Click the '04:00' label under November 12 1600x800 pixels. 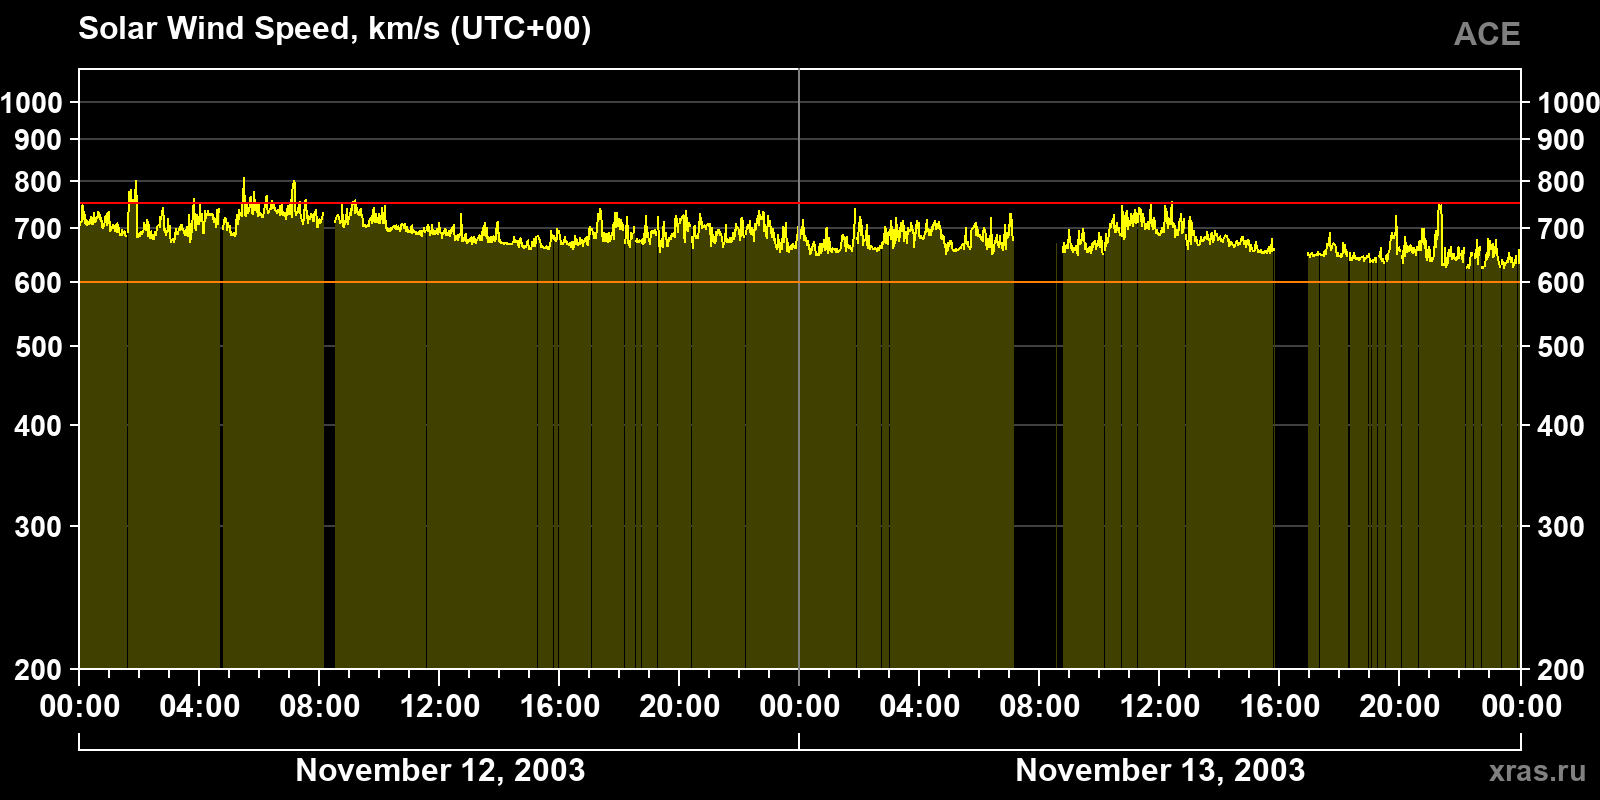point(200,707)
